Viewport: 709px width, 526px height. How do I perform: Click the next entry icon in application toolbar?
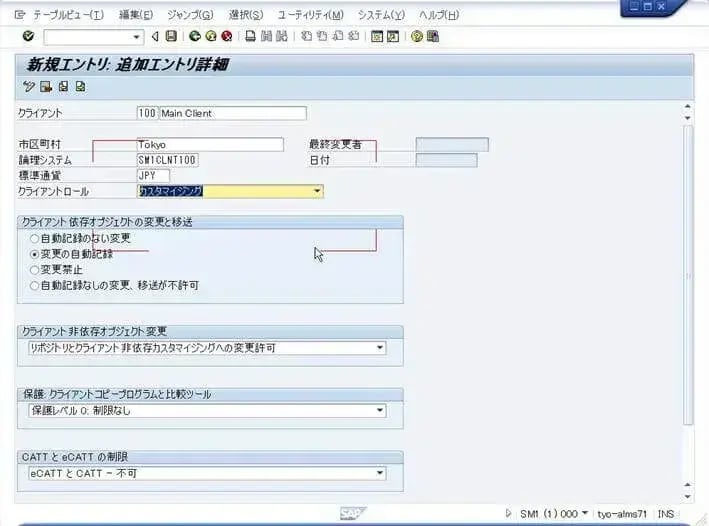tap(80, 86)
